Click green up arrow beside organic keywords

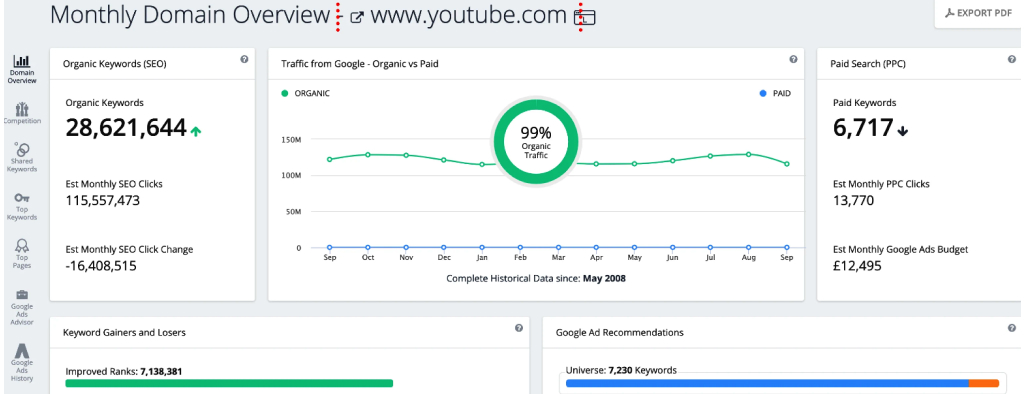(196, 131)
